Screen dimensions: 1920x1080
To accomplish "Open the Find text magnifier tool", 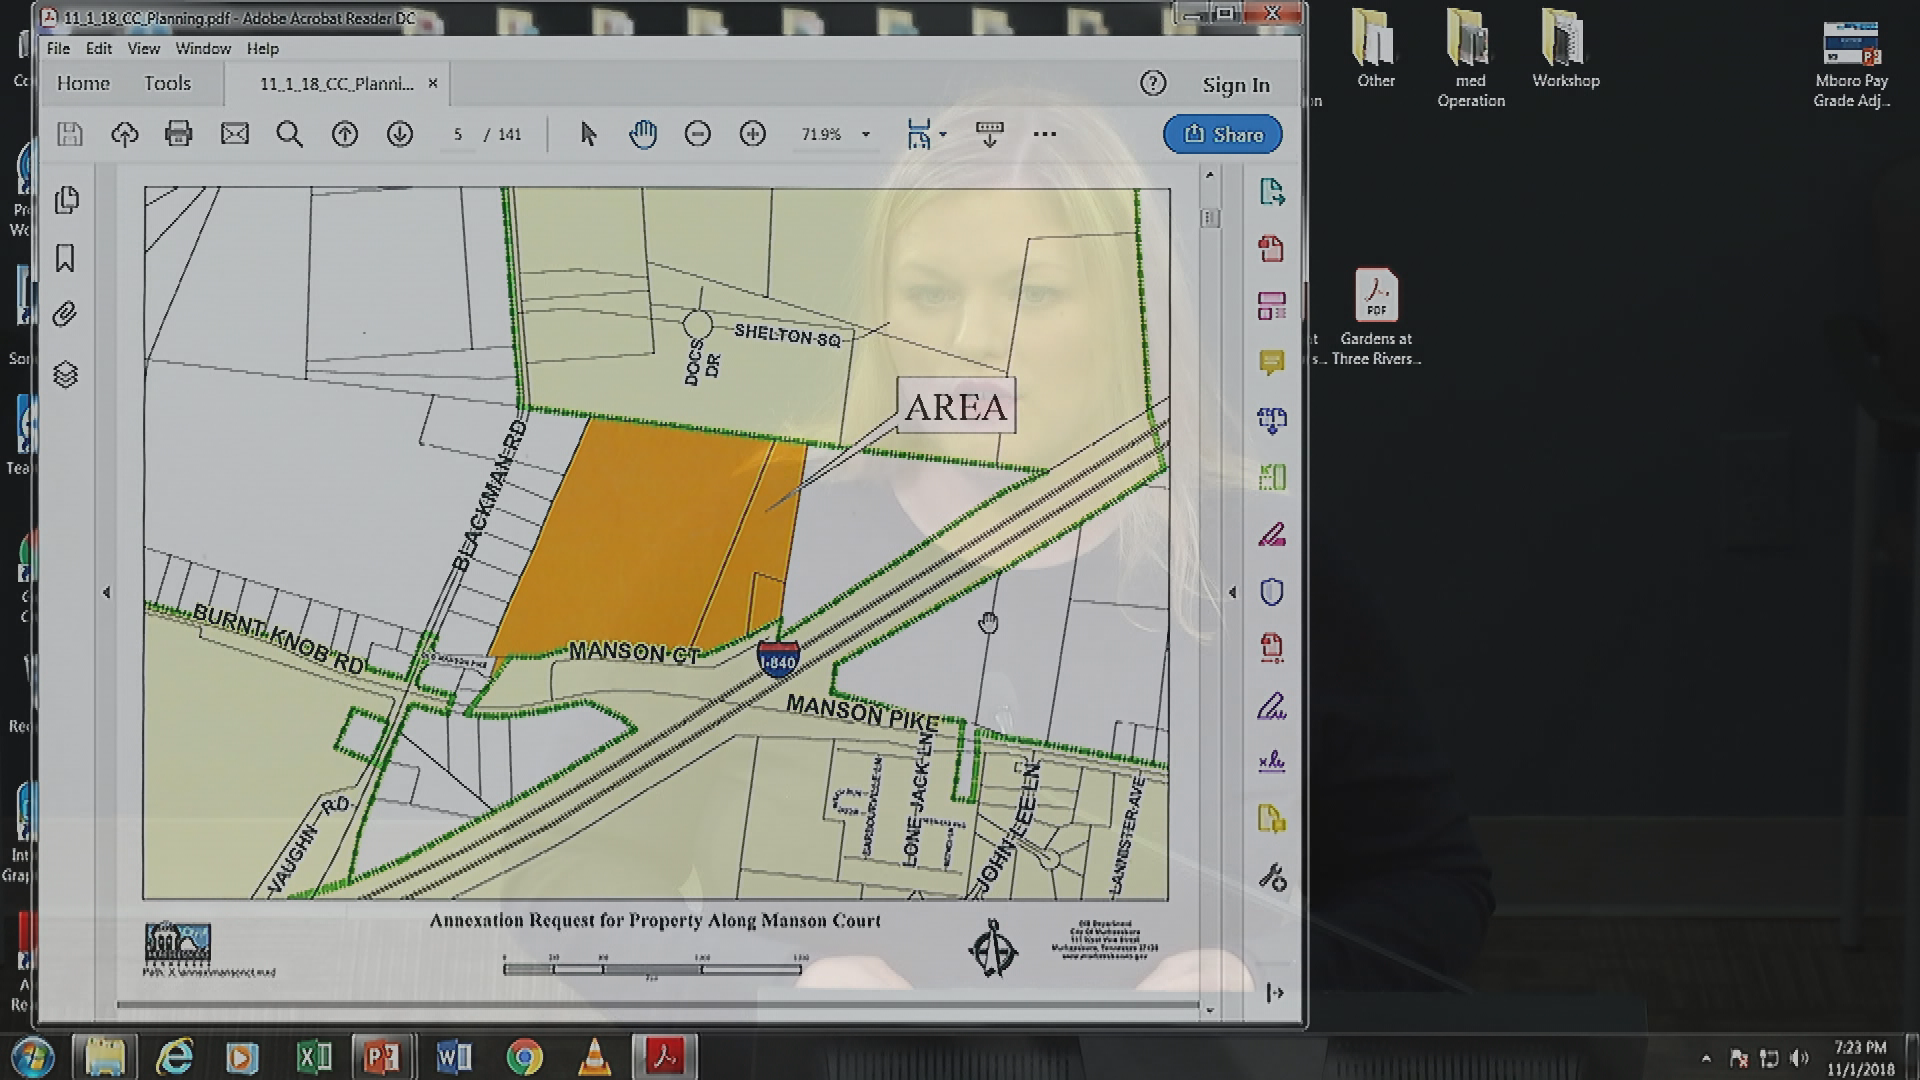I will click(x=289, y=134).
